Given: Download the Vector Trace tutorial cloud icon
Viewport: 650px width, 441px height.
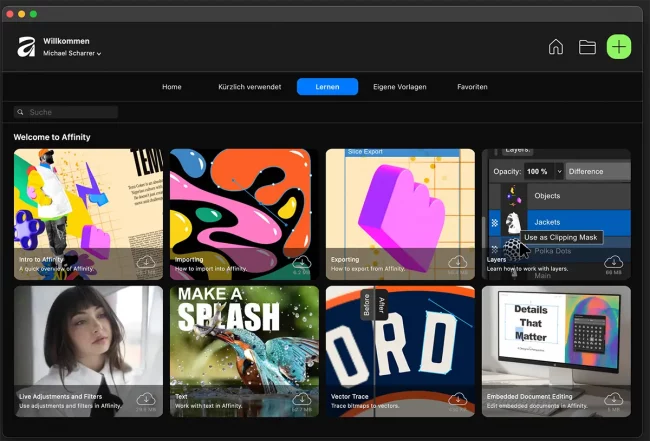Looking at the screenshot, I should tap(458, 399).
